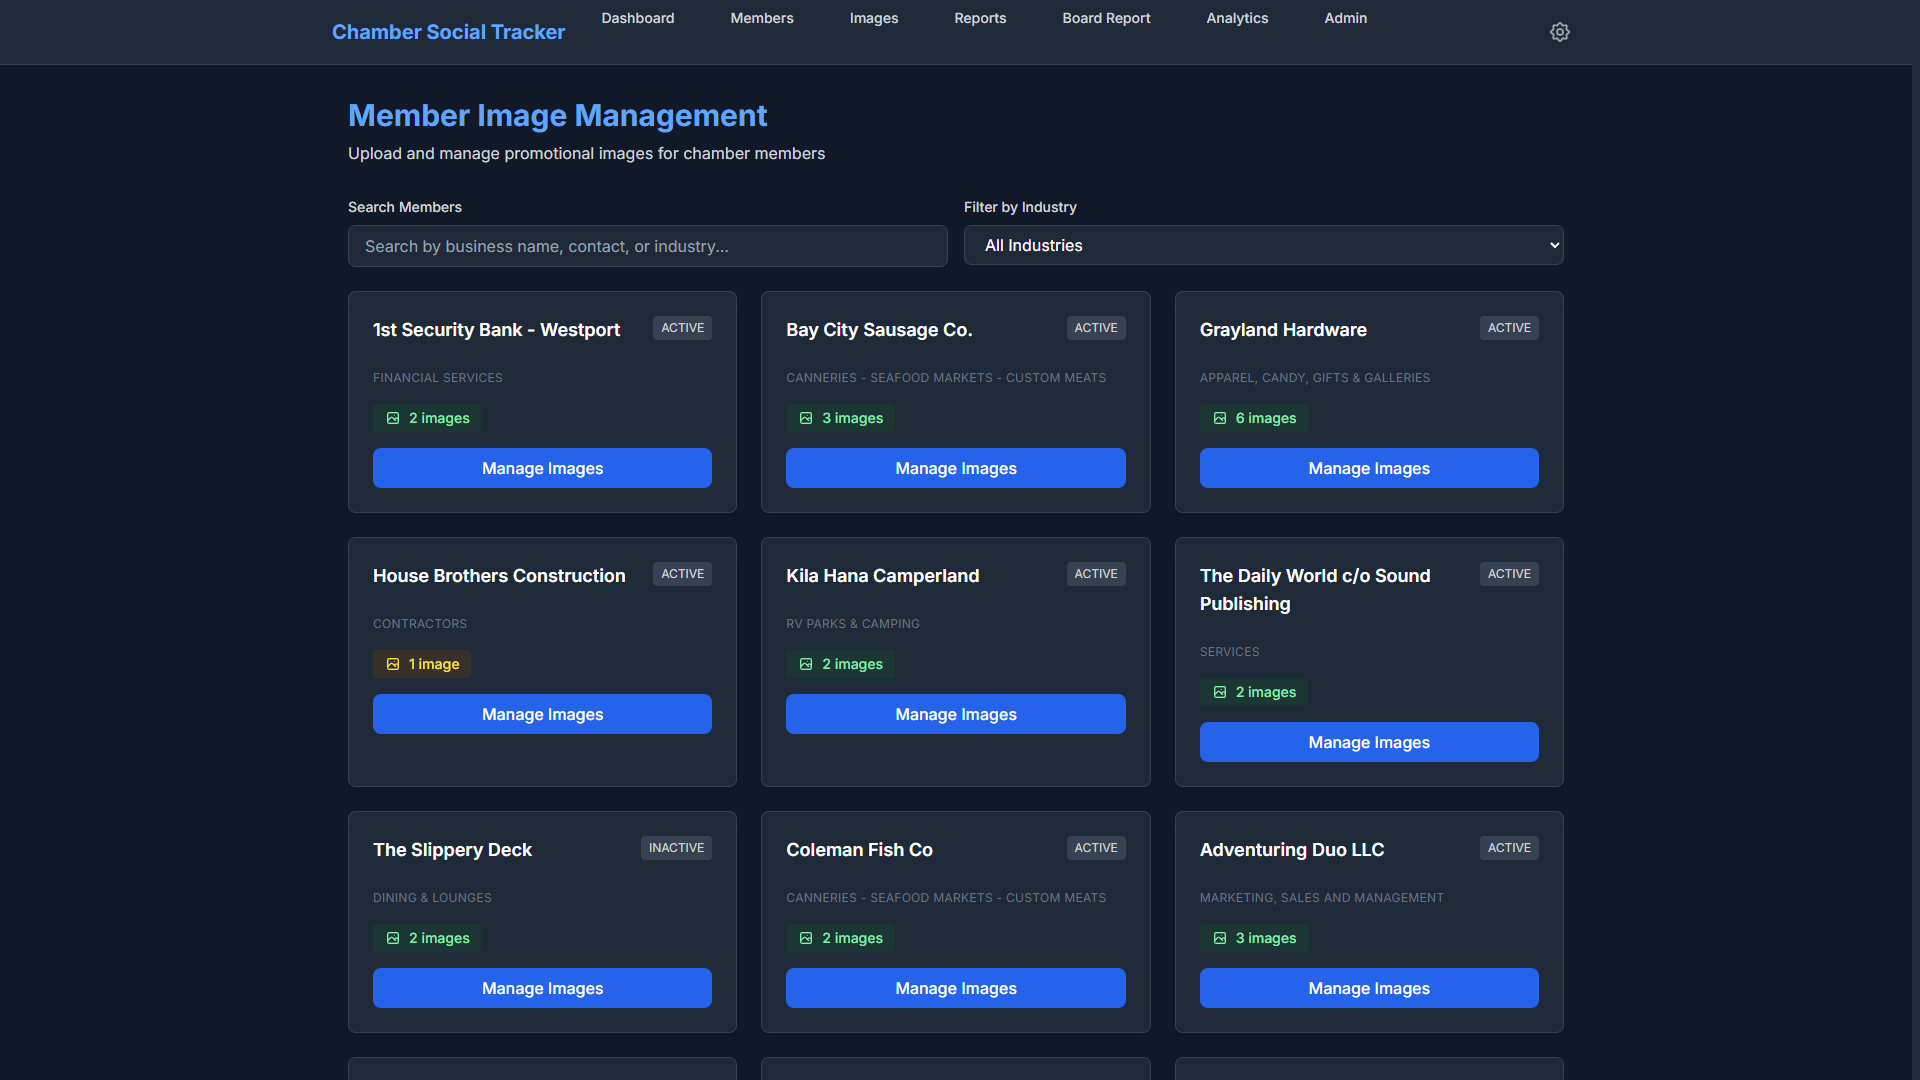Click the RV PARKS & CAMPING label
The image size is (1920, 1080).
click(x=853, y=624)
